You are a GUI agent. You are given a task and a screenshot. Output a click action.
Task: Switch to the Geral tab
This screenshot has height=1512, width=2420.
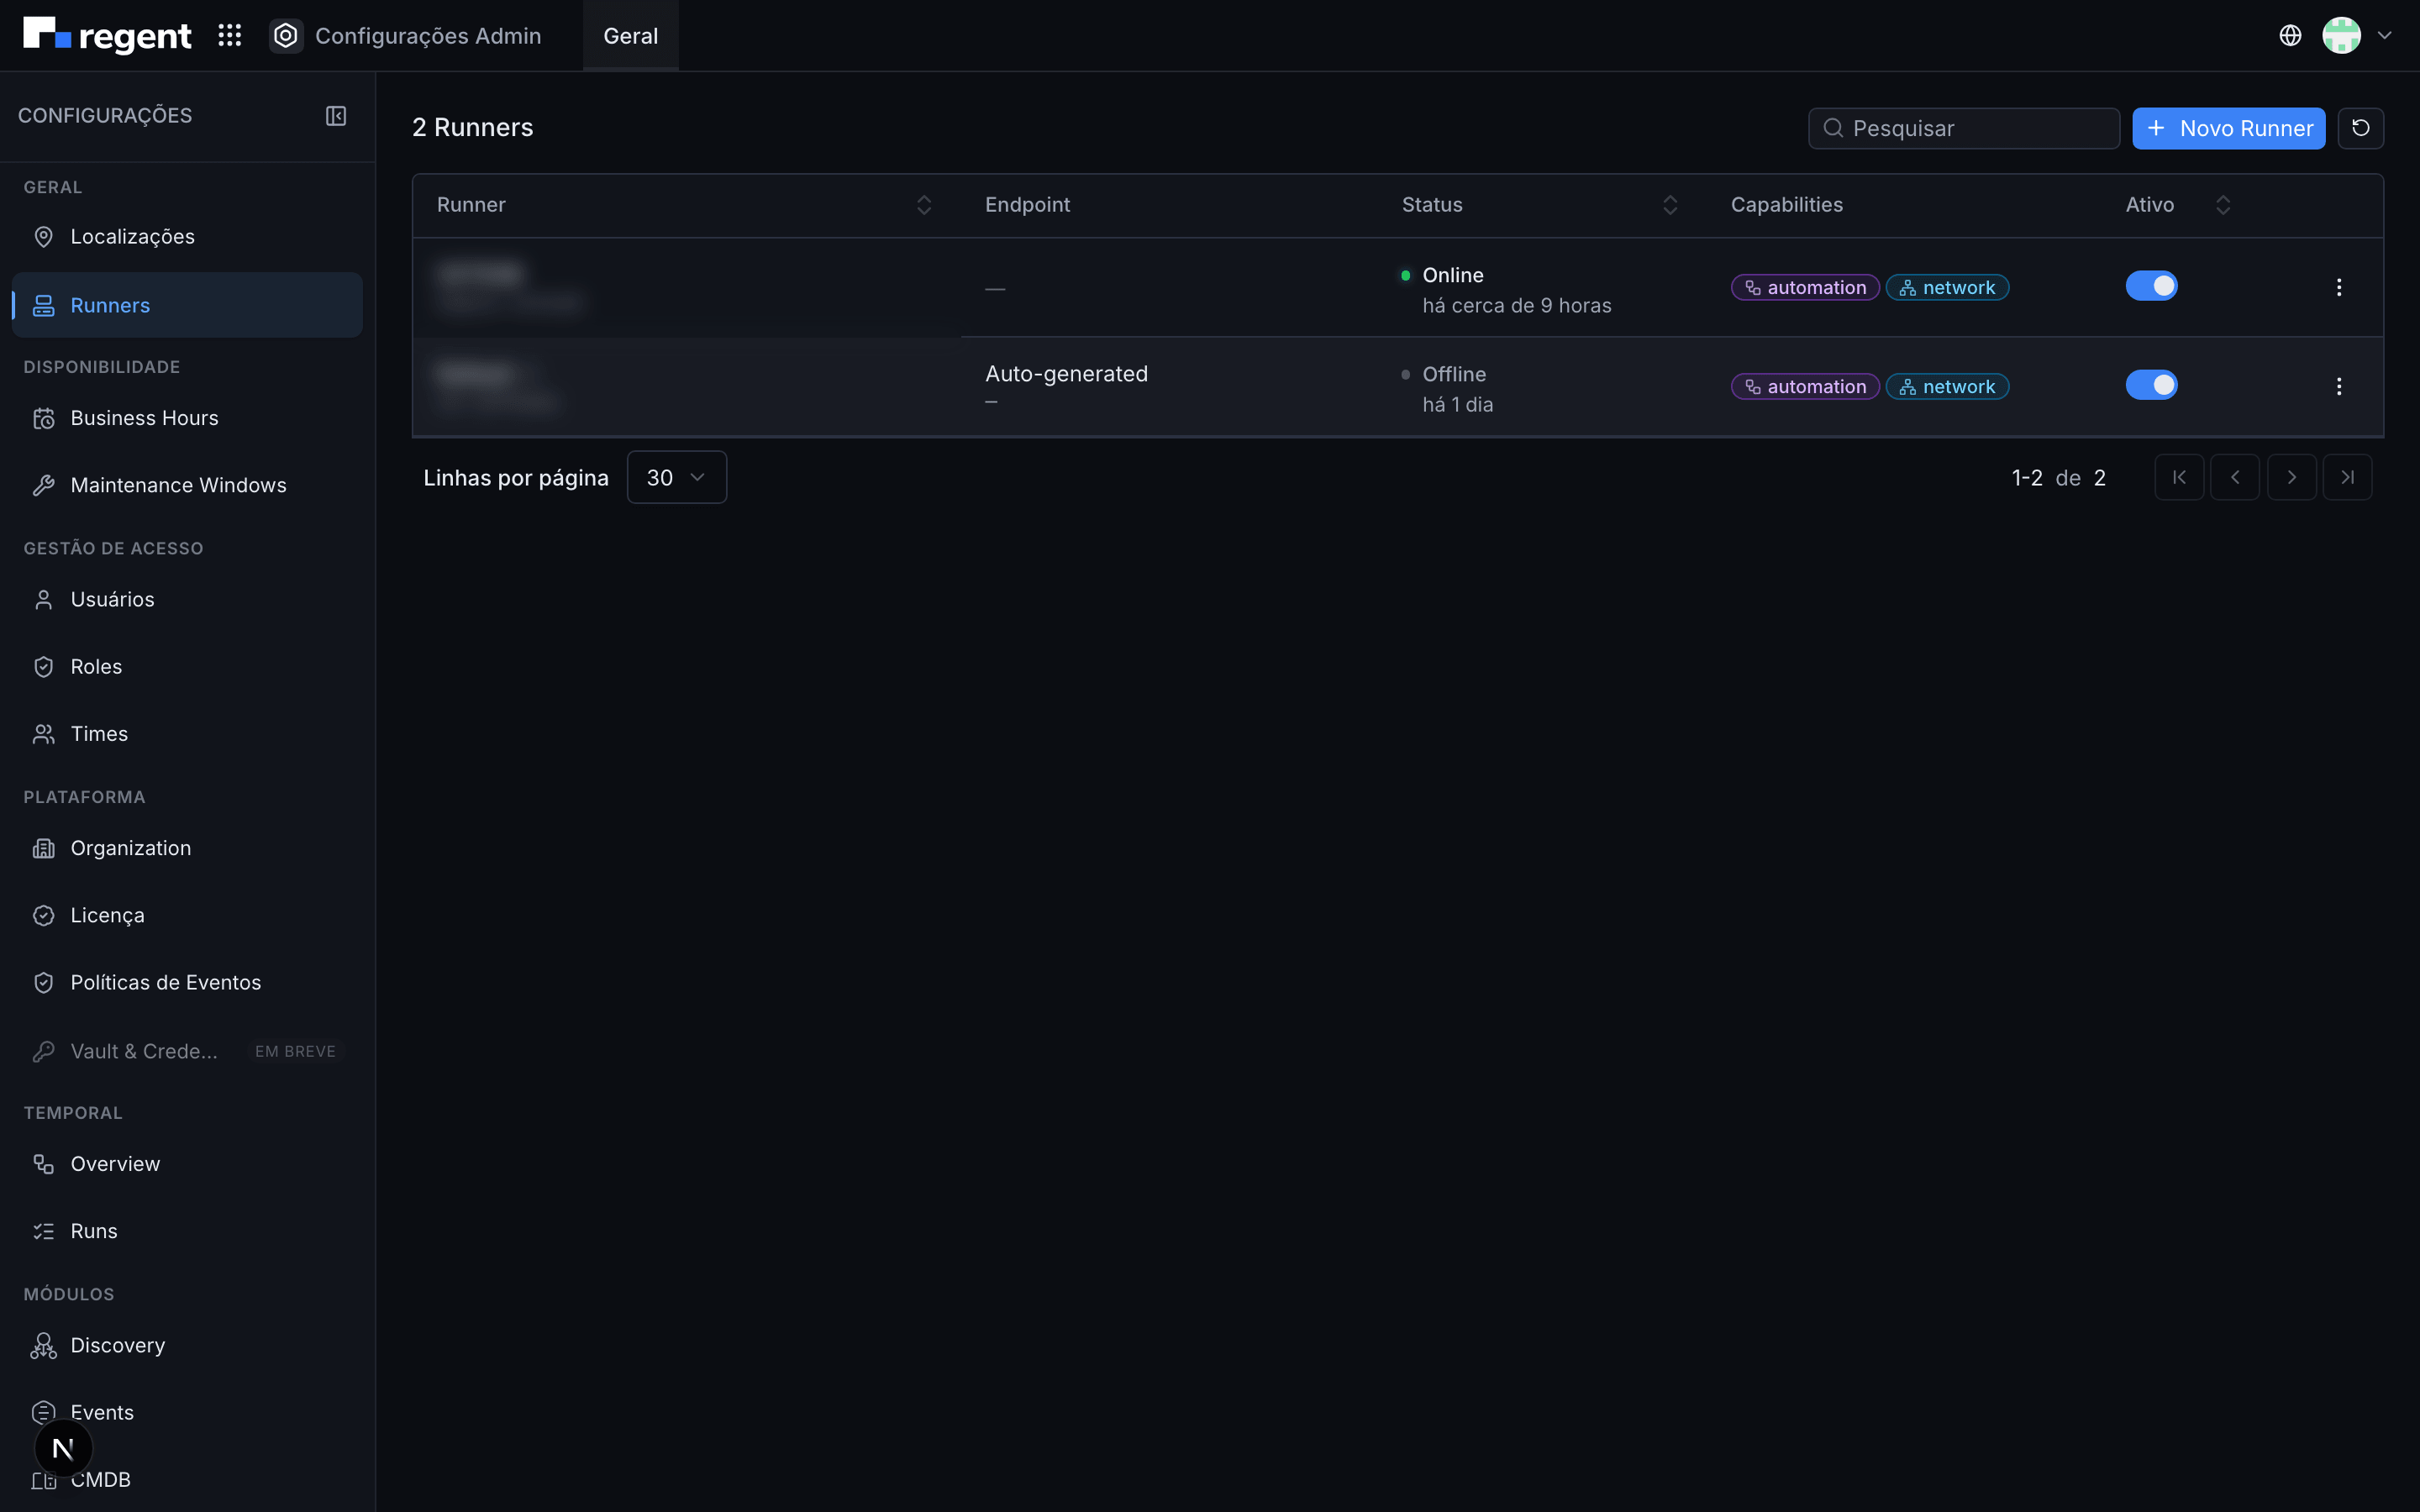click(630, 36)
